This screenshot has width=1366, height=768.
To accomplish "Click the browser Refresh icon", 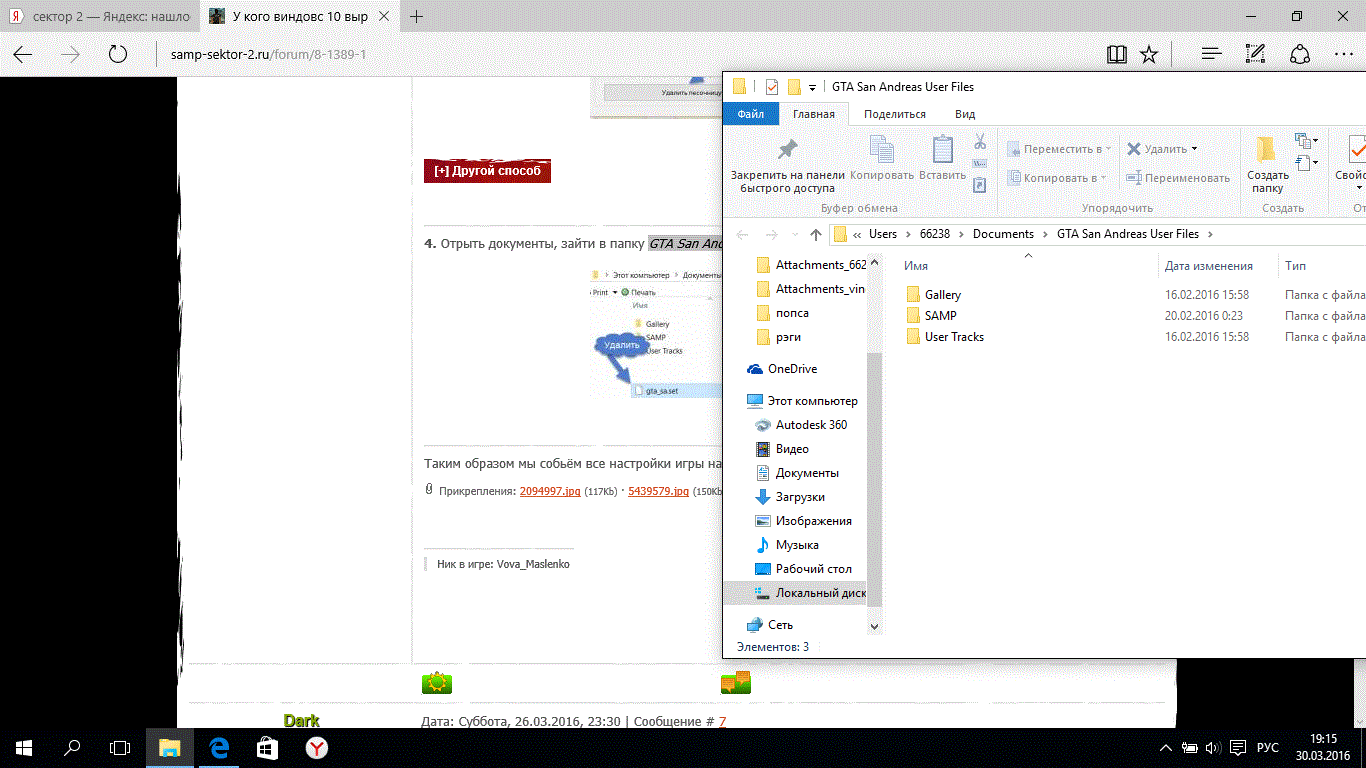I will tap(118, 54).
